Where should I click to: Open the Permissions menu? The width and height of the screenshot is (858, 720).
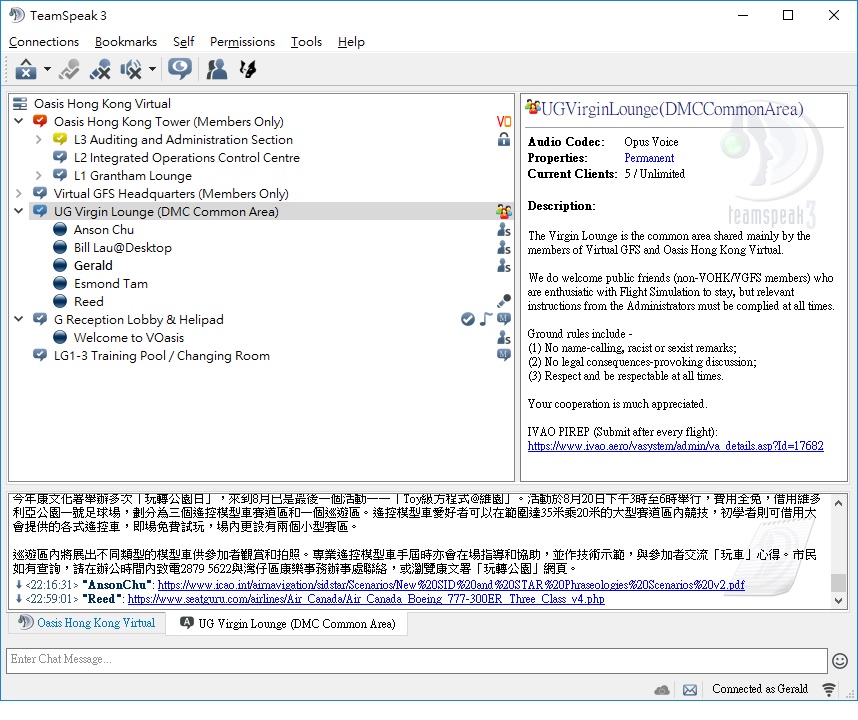coord(242,42)
